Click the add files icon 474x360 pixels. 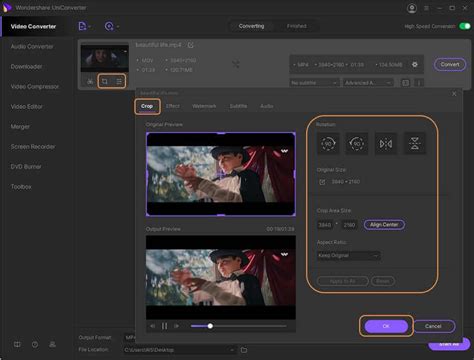82,26
